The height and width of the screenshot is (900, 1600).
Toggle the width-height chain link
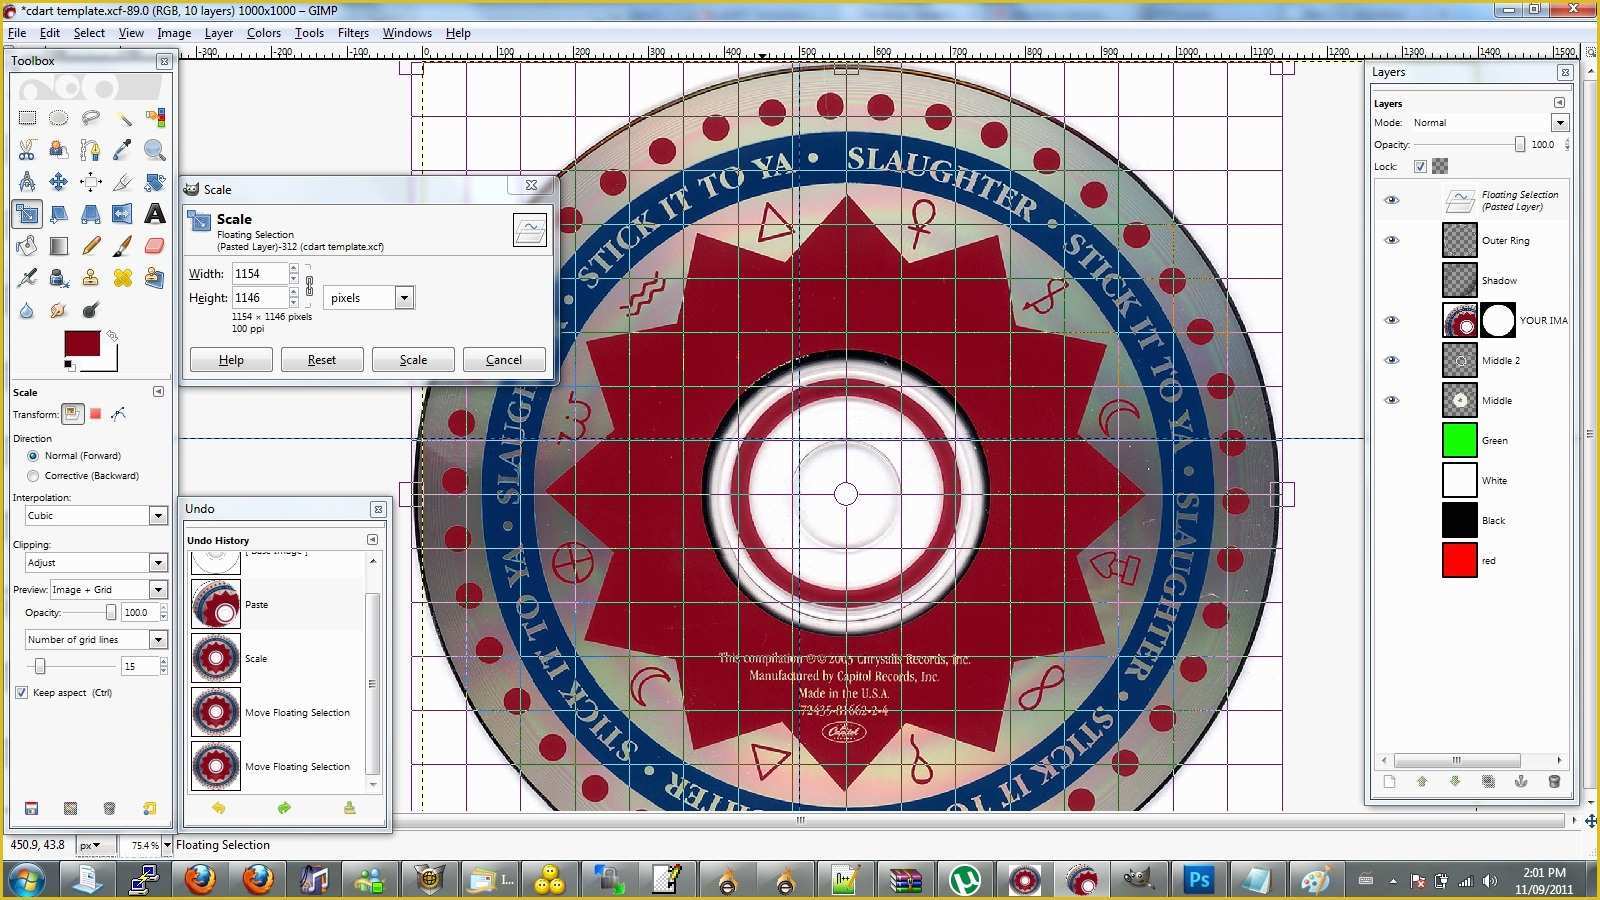pos(309,286)
